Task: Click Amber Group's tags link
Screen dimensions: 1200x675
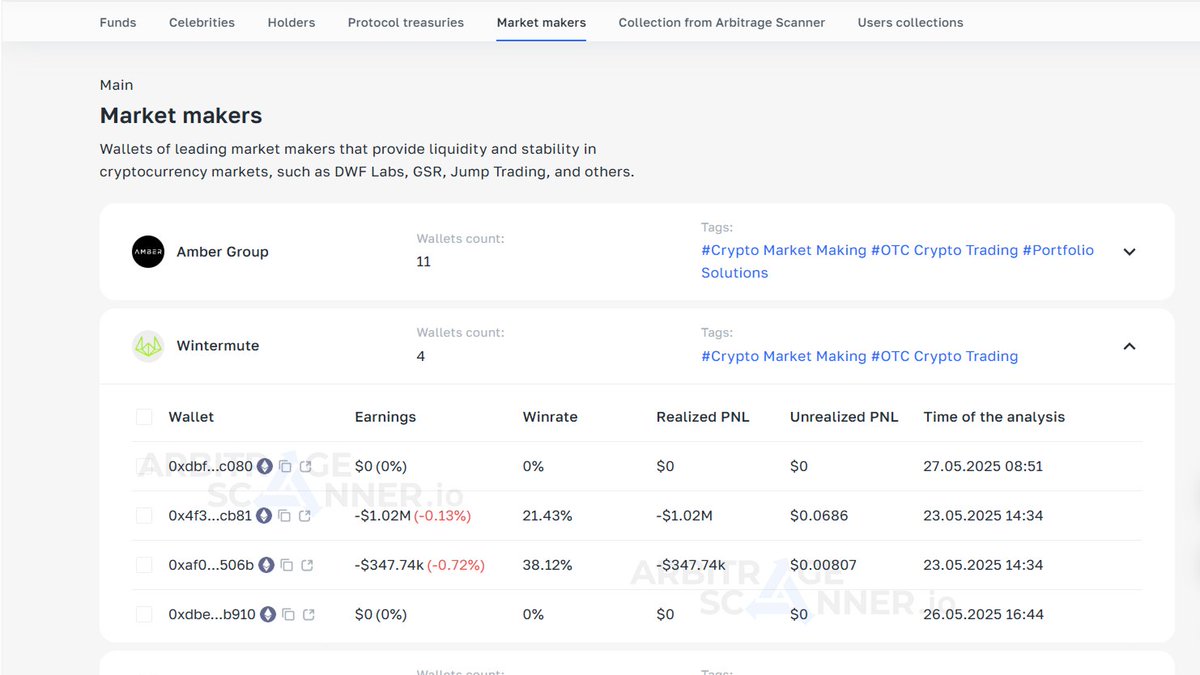Action: [898, 261]
